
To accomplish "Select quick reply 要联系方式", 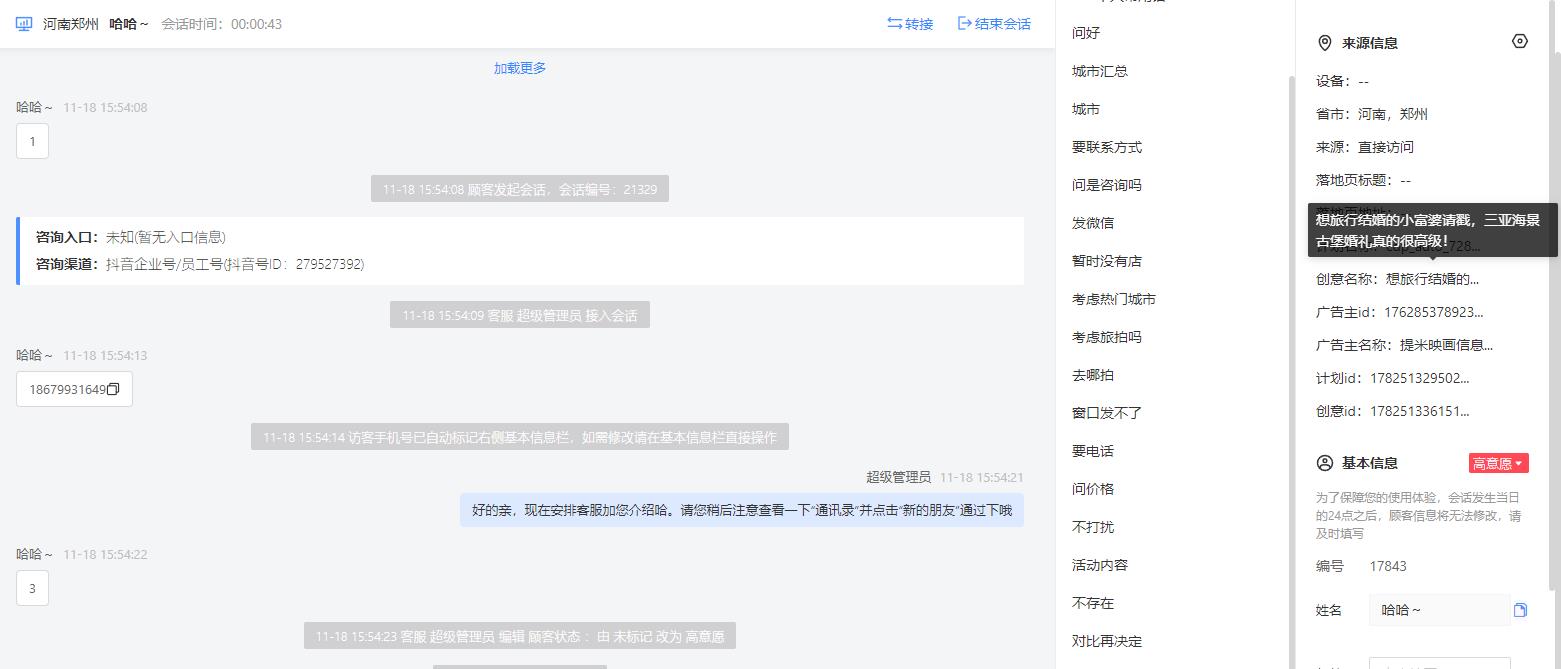I will pyautogui.click(x=1107, y=147).
